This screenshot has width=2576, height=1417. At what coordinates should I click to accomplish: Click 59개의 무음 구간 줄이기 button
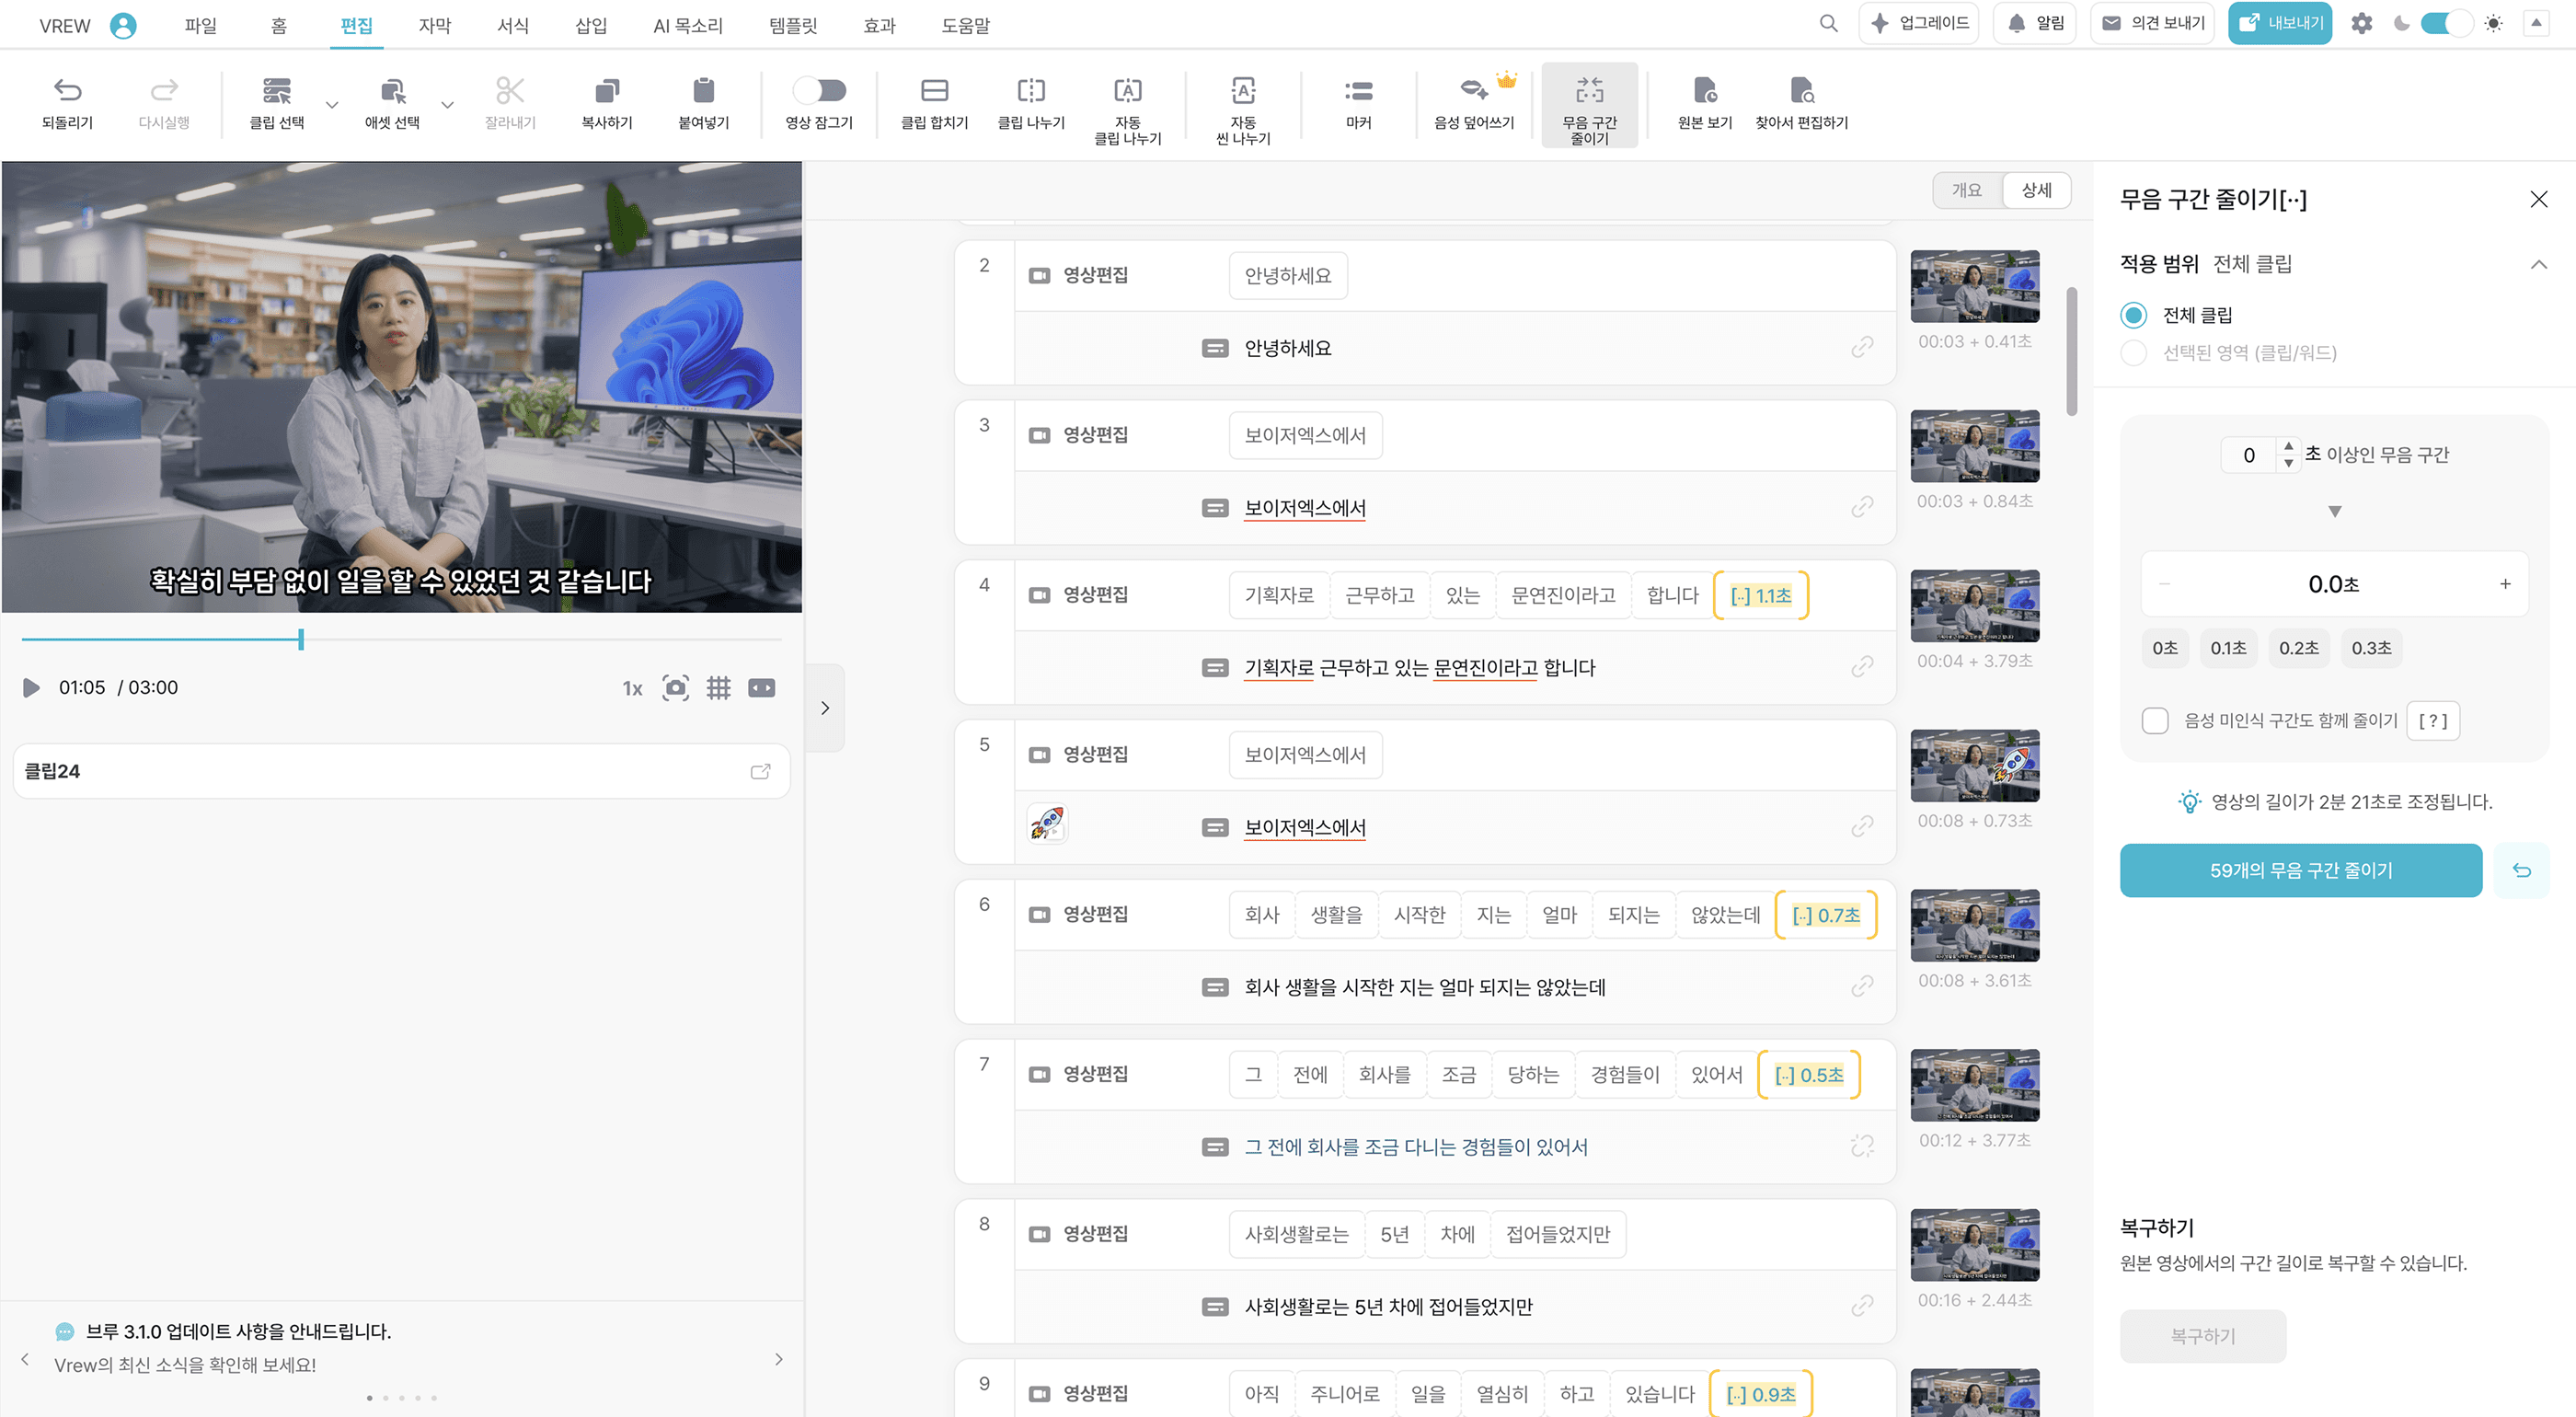(x=2300, y=870)
